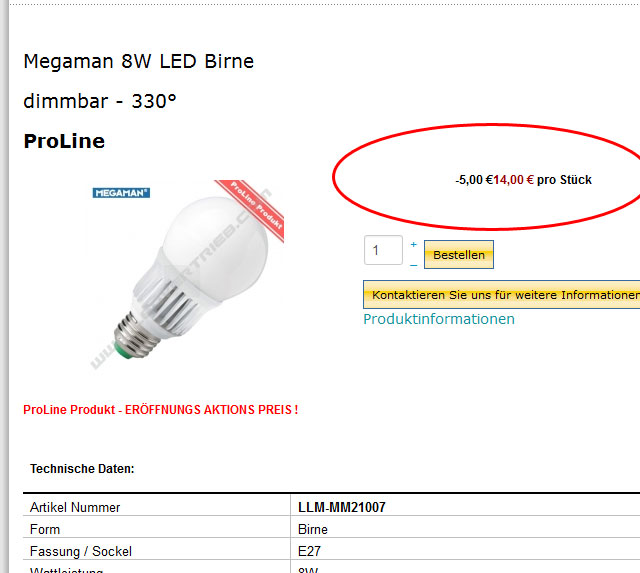
Task: Click the 14,00 € sale price
Action: pos(514,180)
